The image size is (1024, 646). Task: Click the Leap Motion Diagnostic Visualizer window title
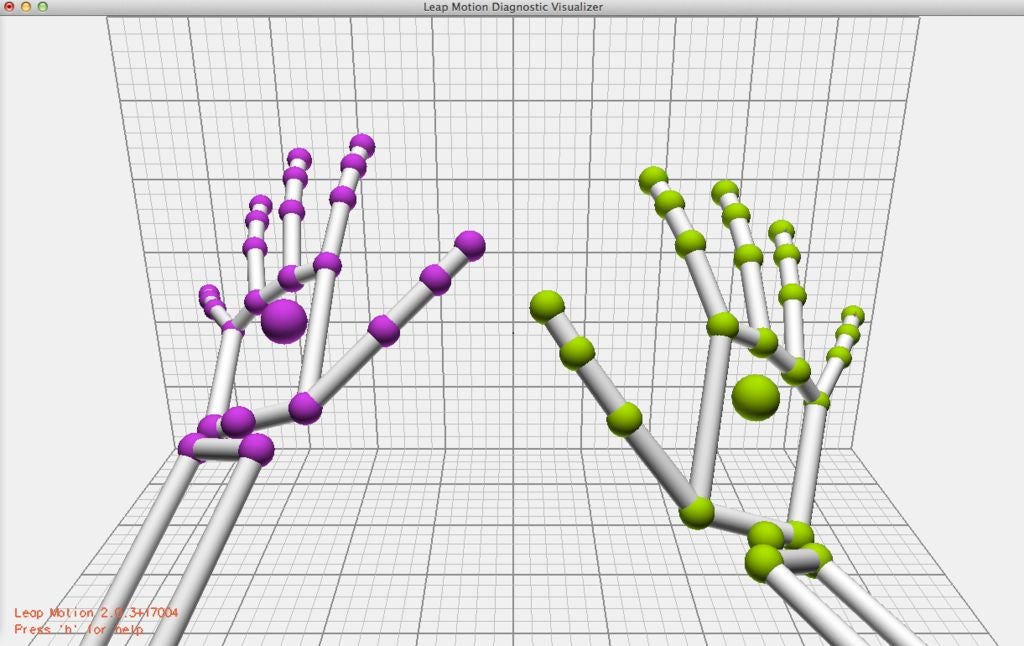(x=512, y=7)
